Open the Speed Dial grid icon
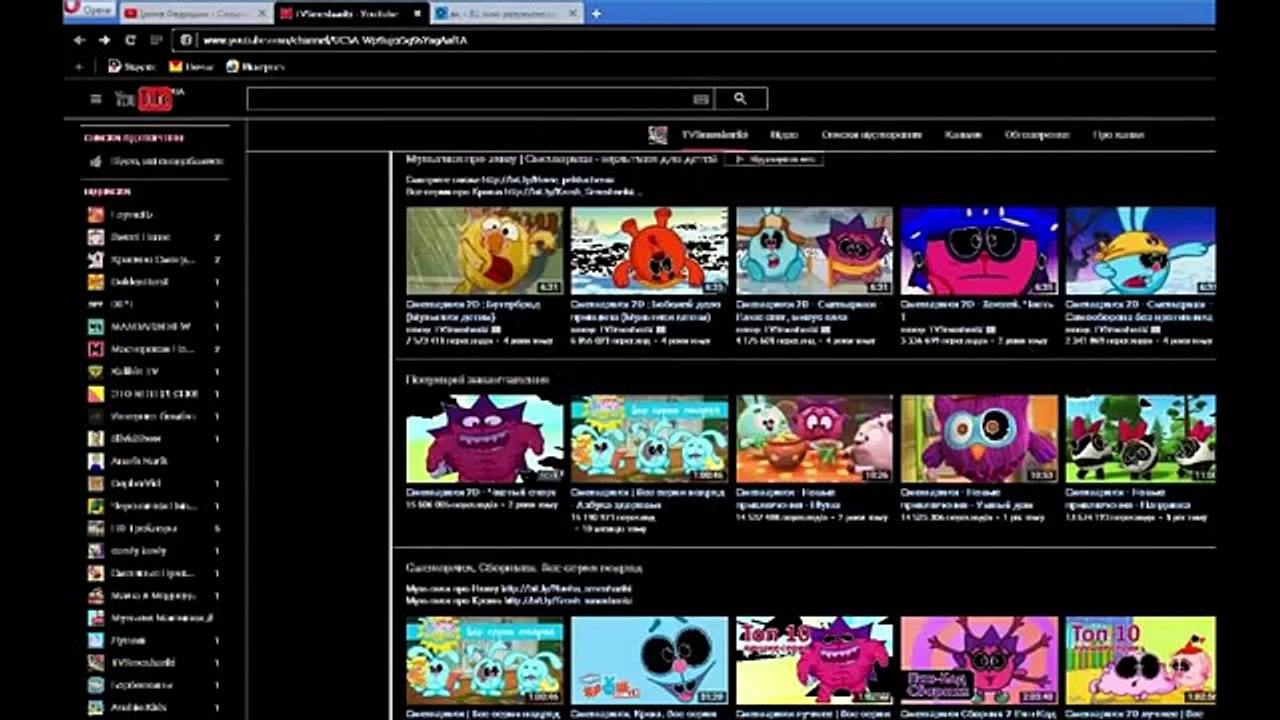 pos(156,40)
